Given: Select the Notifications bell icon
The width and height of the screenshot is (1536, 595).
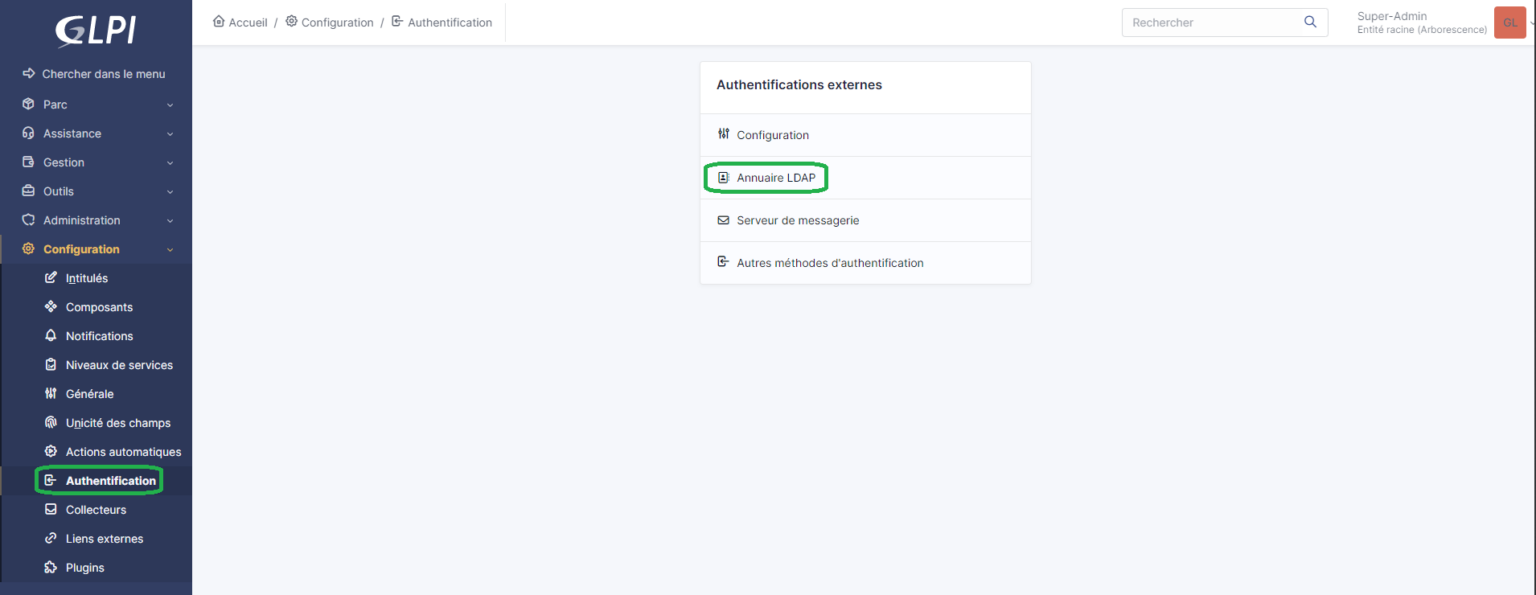Looking at the screenshot, I should point(51,335).
